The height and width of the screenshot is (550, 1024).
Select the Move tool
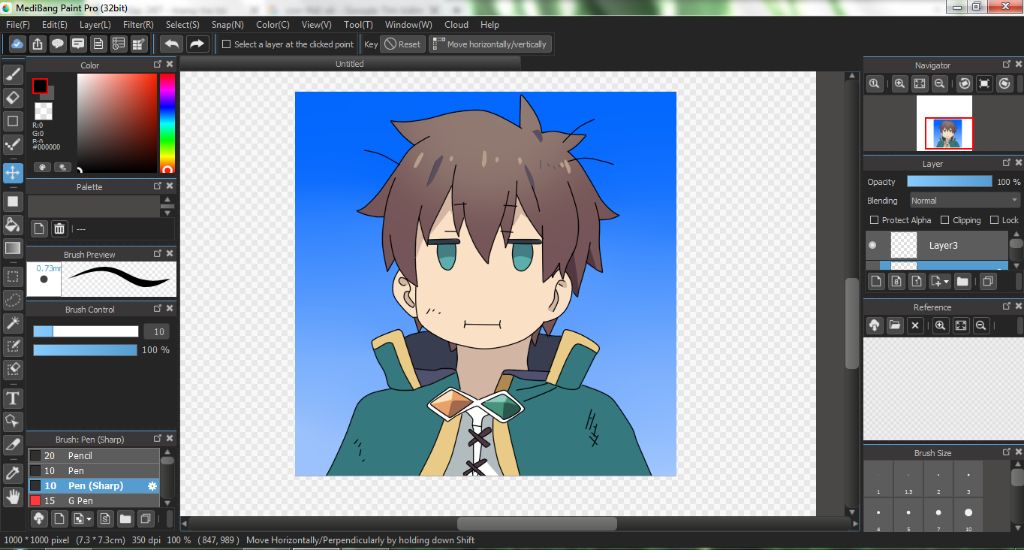12,172
